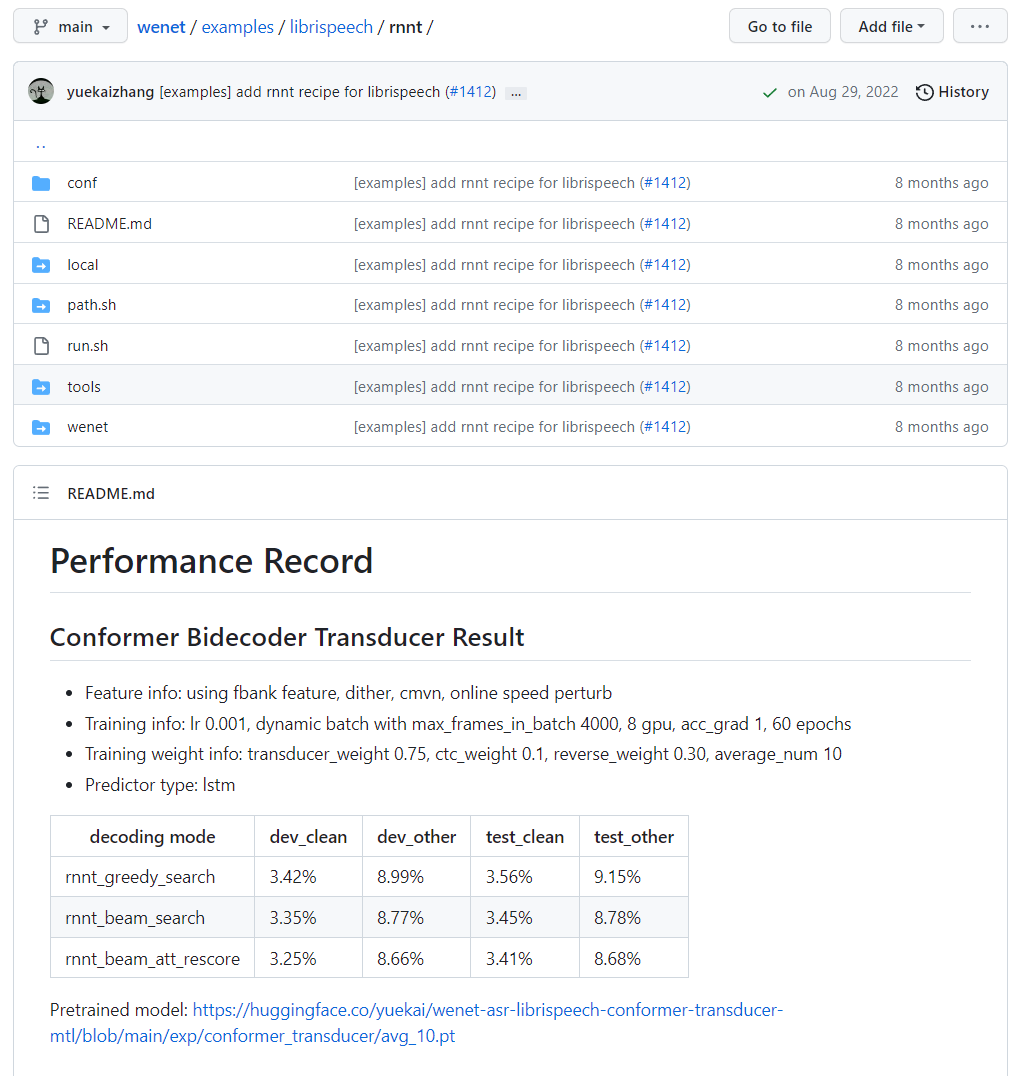The width and height of the screenshot is (1019, 1076).
Task: Expand the commit message with the ellipsis button
Action: (515, 92)
